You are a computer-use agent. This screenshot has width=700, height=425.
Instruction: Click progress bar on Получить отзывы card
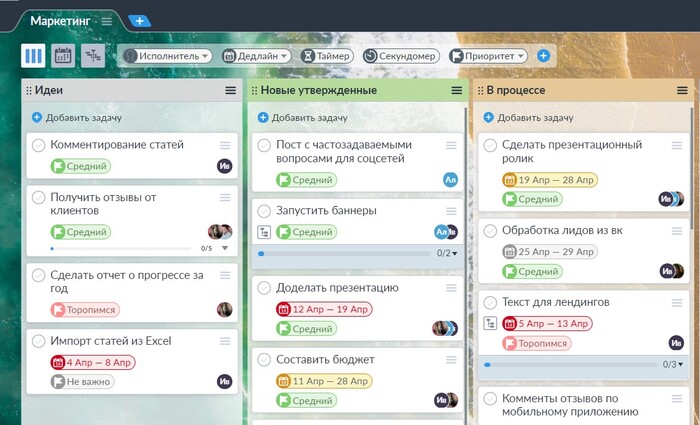click(121, 248)
